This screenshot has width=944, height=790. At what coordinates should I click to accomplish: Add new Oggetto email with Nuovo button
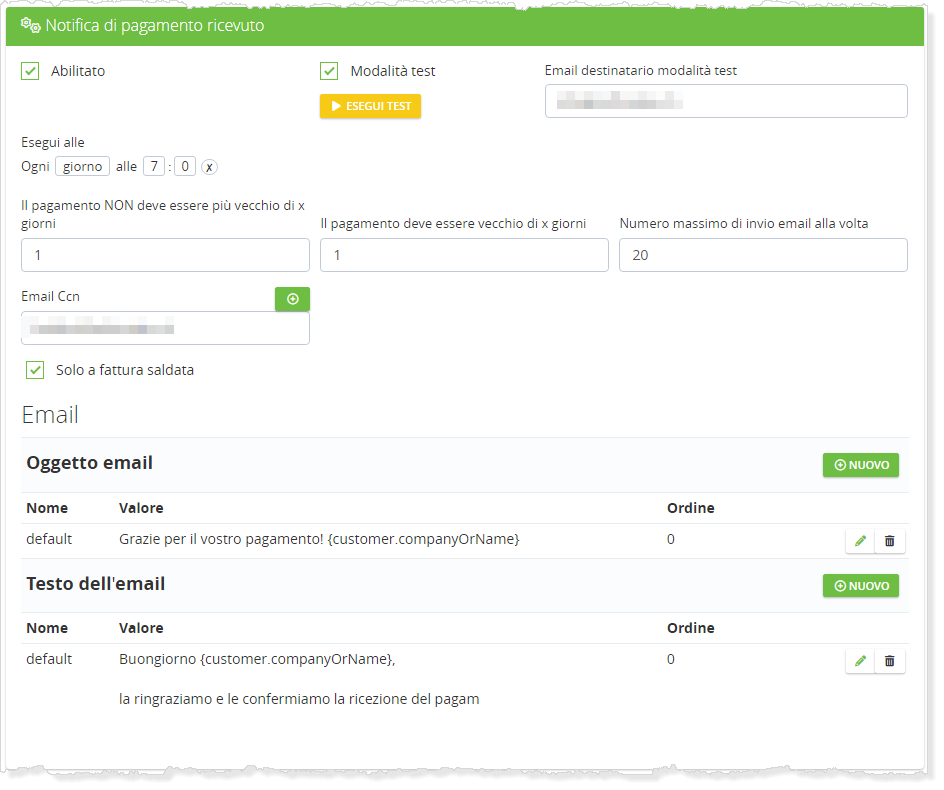860,465
